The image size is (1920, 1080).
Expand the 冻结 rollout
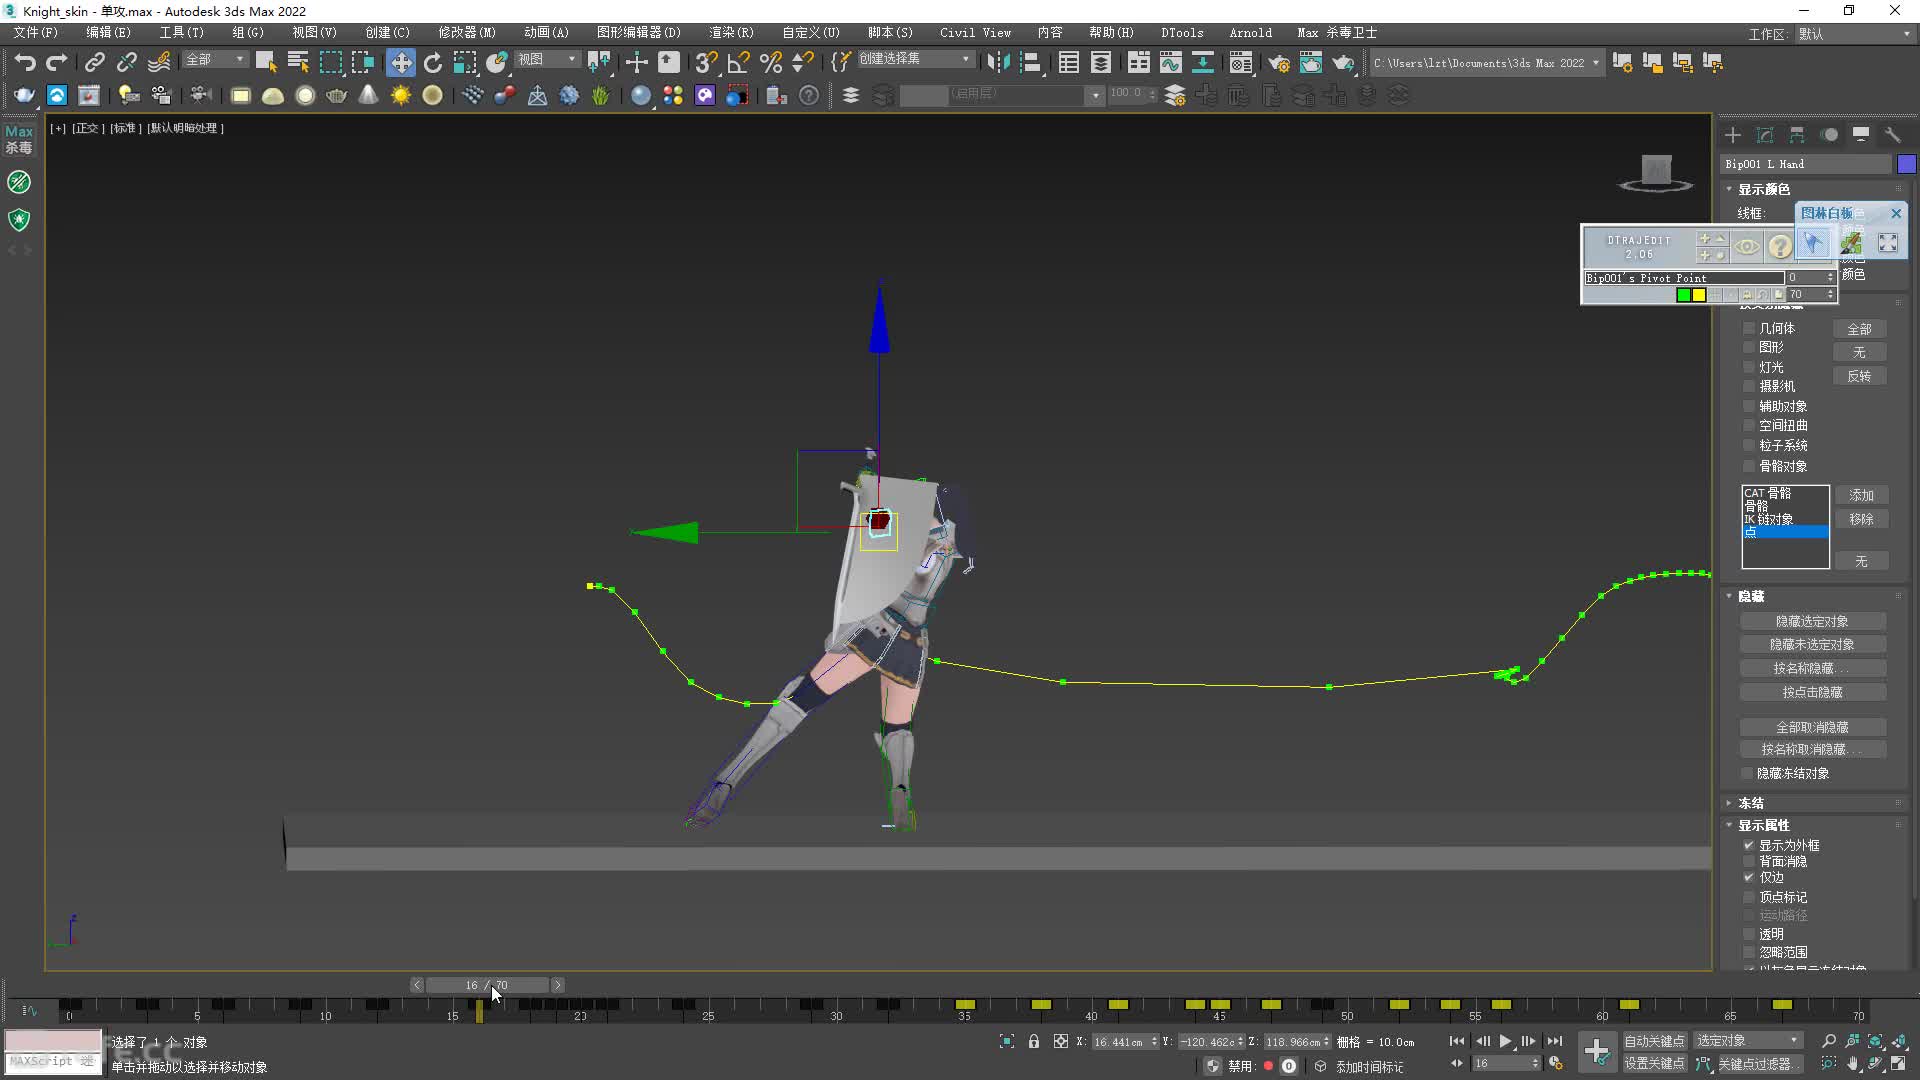pos(1750,803)
